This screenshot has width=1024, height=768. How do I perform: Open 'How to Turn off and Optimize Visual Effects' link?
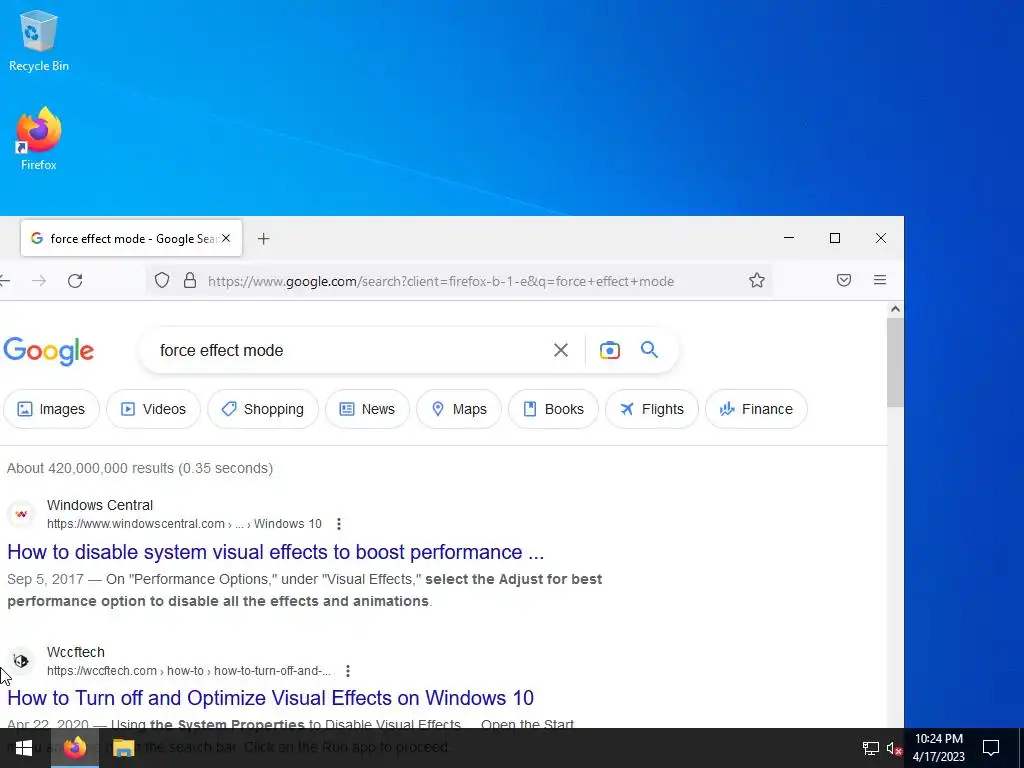pyautogui.click(x=270, y=698)
